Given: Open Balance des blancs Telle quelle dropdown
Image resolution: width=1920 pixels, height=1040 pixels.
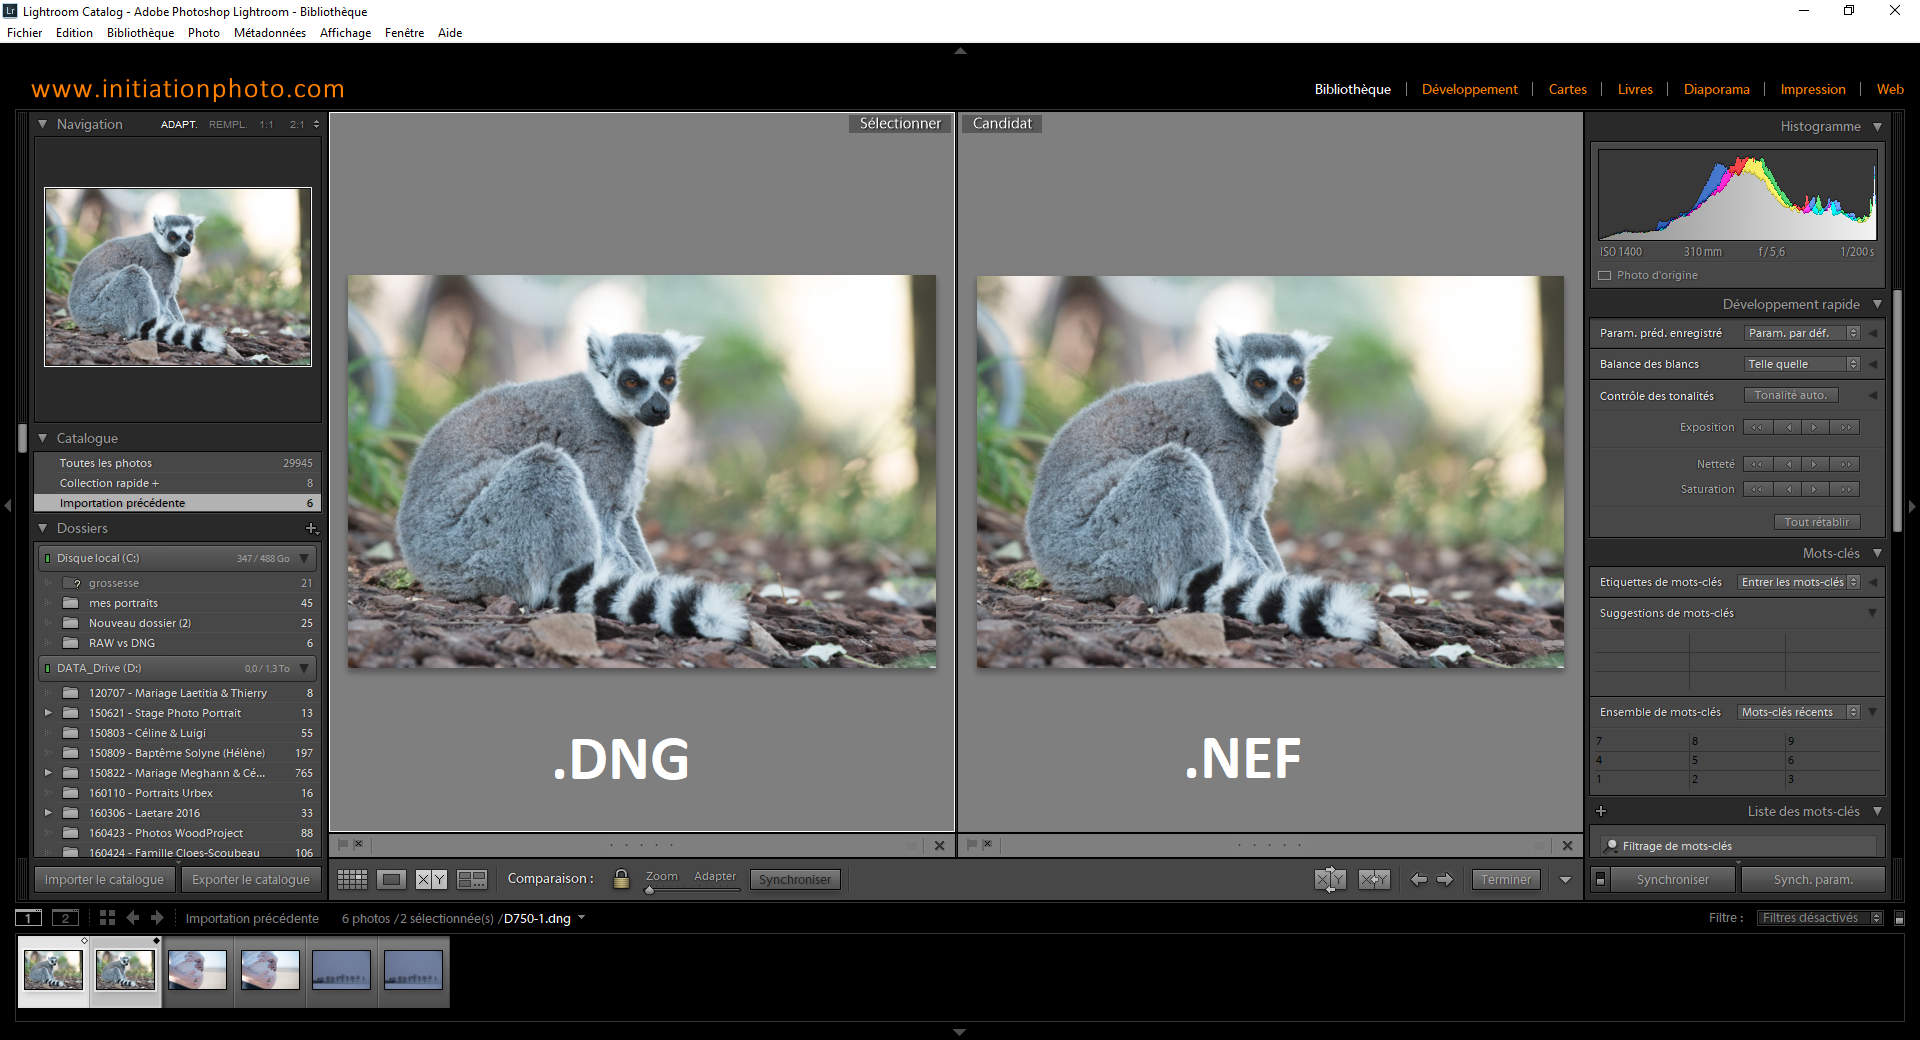Looking at the screenshot, I should coord(1802,364).
